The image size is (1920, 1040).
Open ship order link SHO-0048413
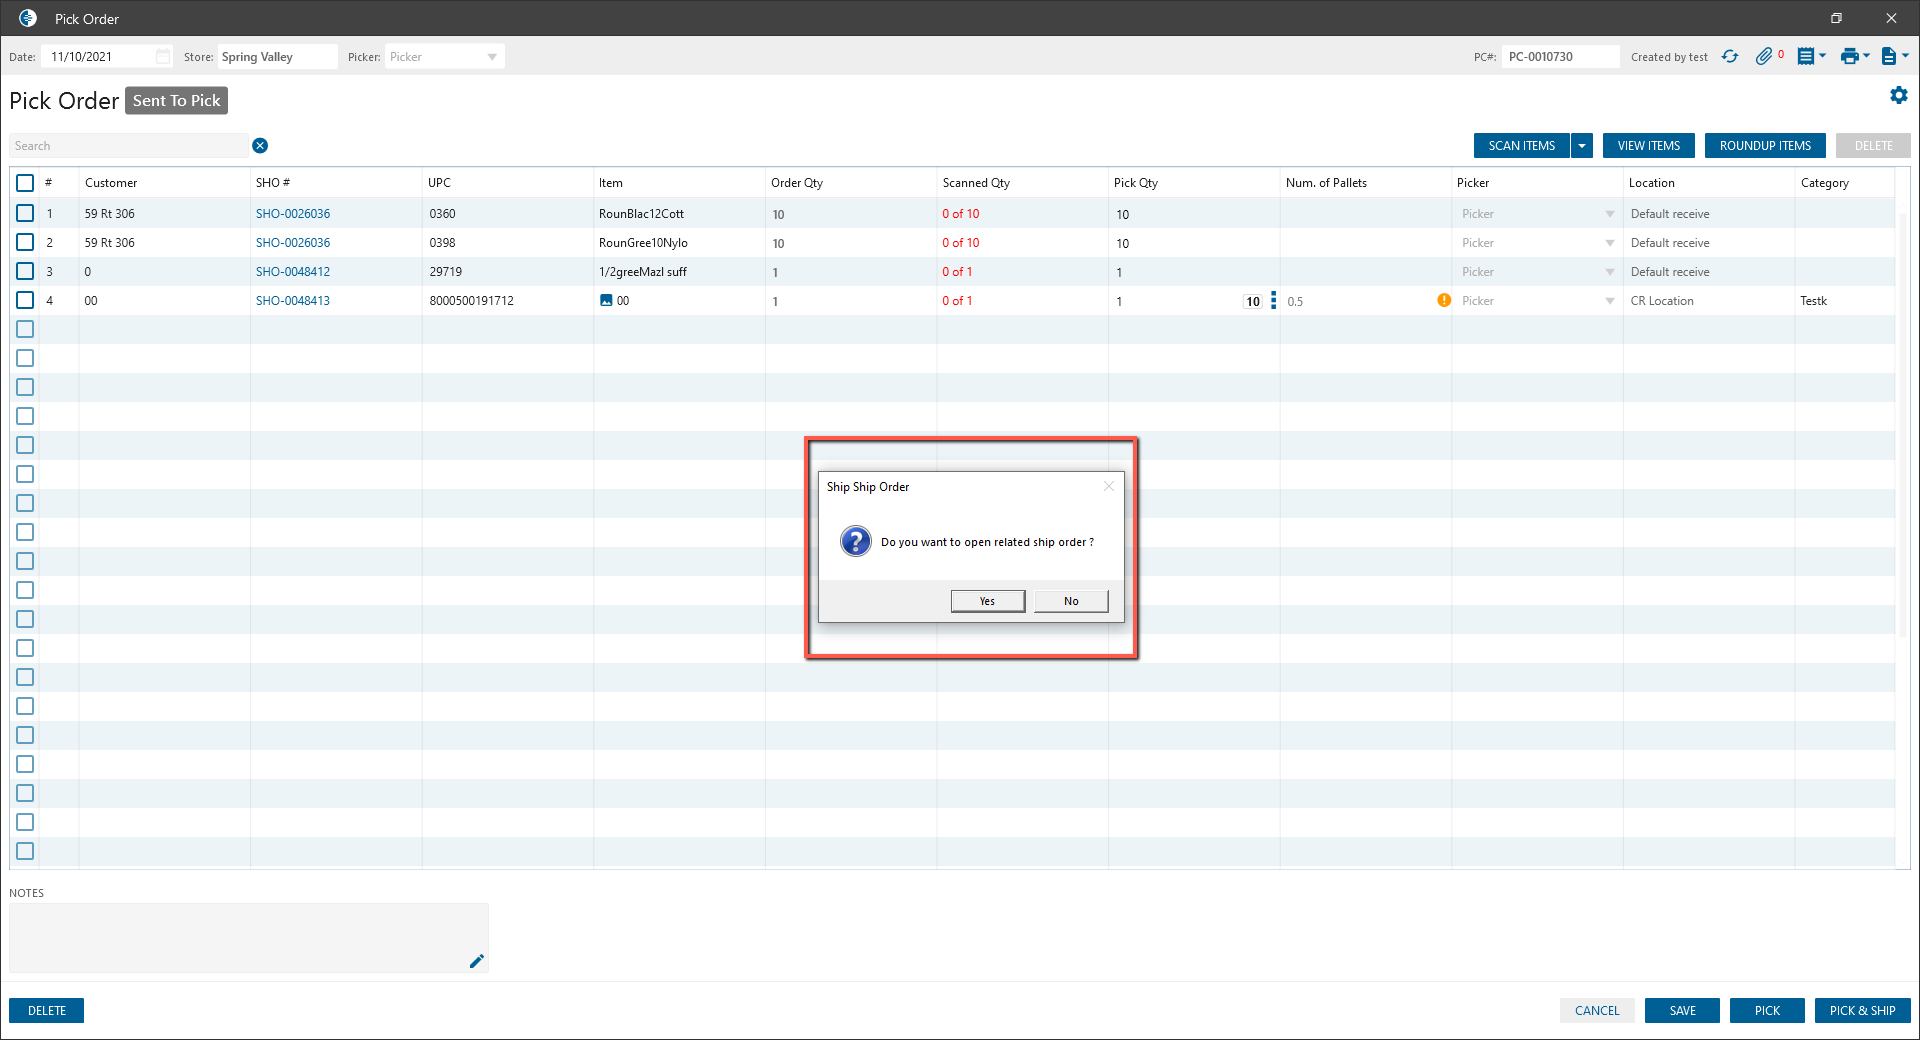click(x=293, y=301)
